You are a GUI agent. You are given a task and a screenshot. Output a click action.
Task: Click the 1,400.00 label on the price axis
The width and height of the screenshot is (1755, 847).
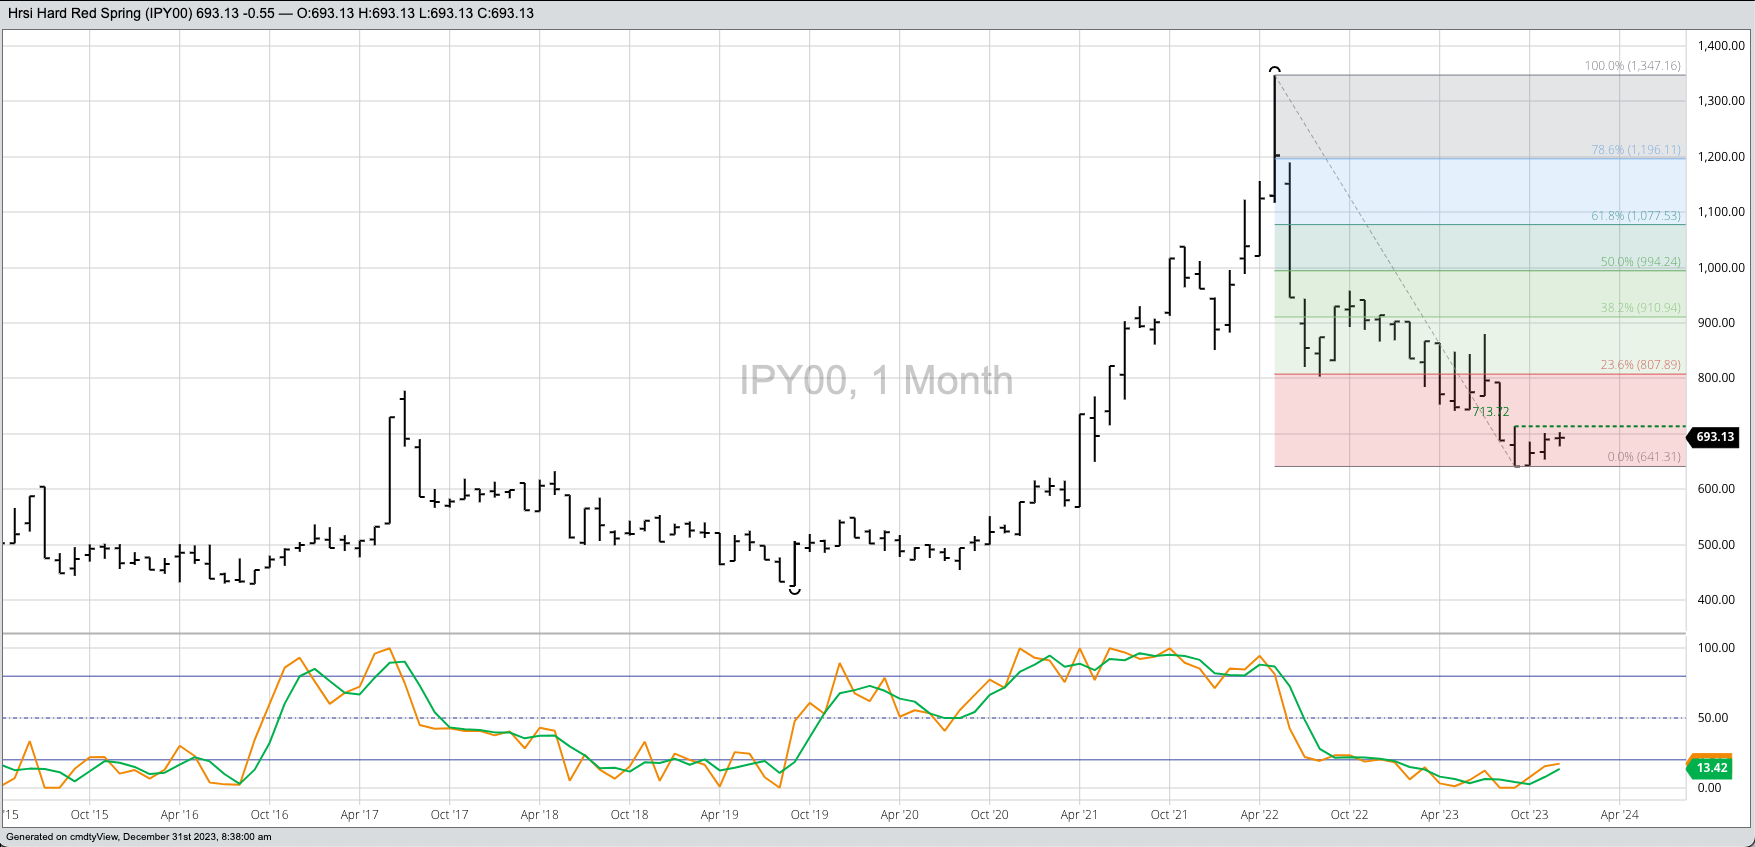tap(1721, 46)
